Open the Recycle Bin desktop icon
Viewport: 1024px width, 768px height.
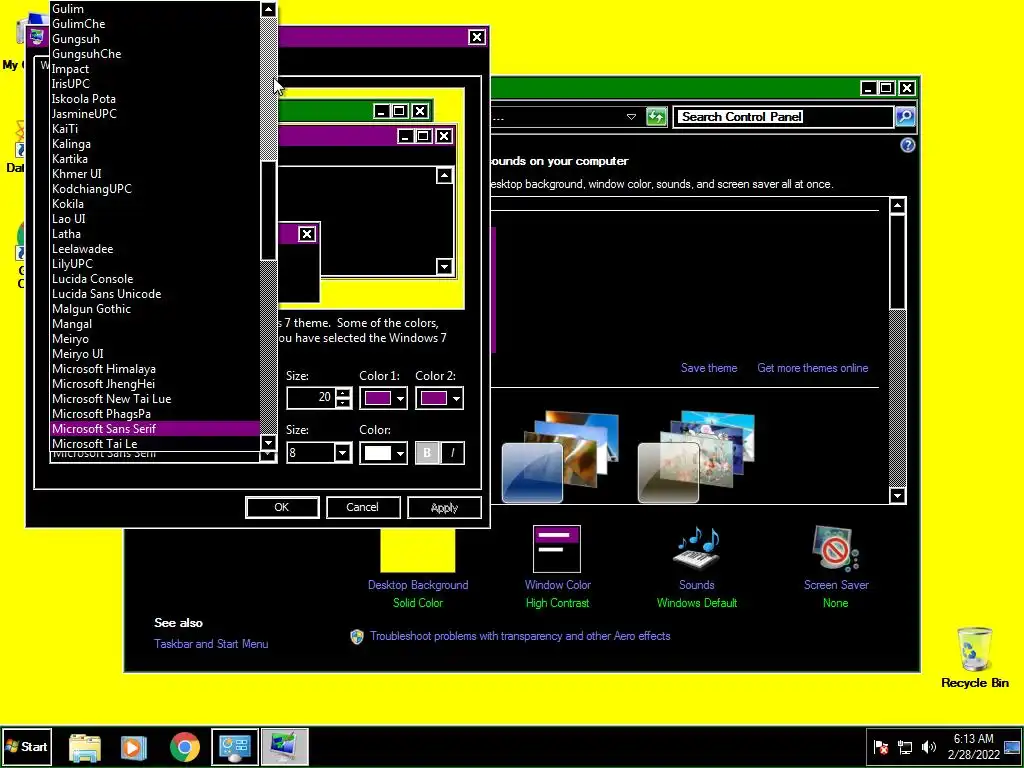[974, 657]
